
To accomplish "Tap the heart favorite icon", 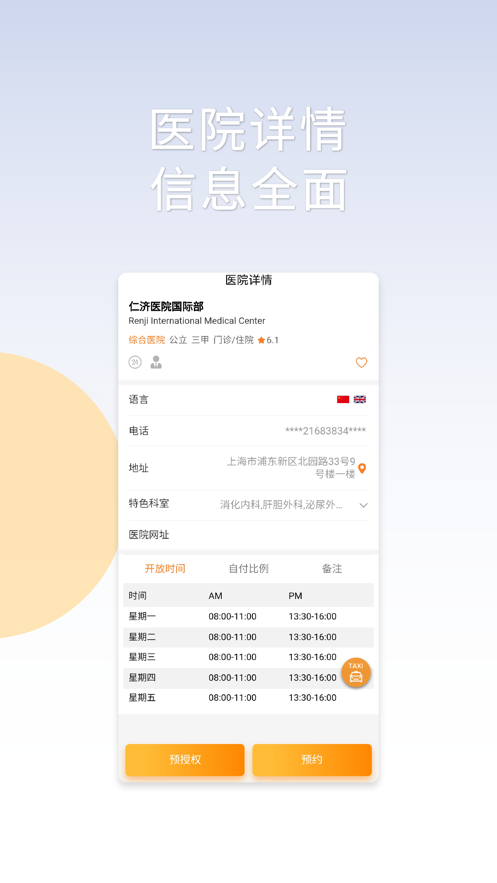I will (x=361, y=363).
